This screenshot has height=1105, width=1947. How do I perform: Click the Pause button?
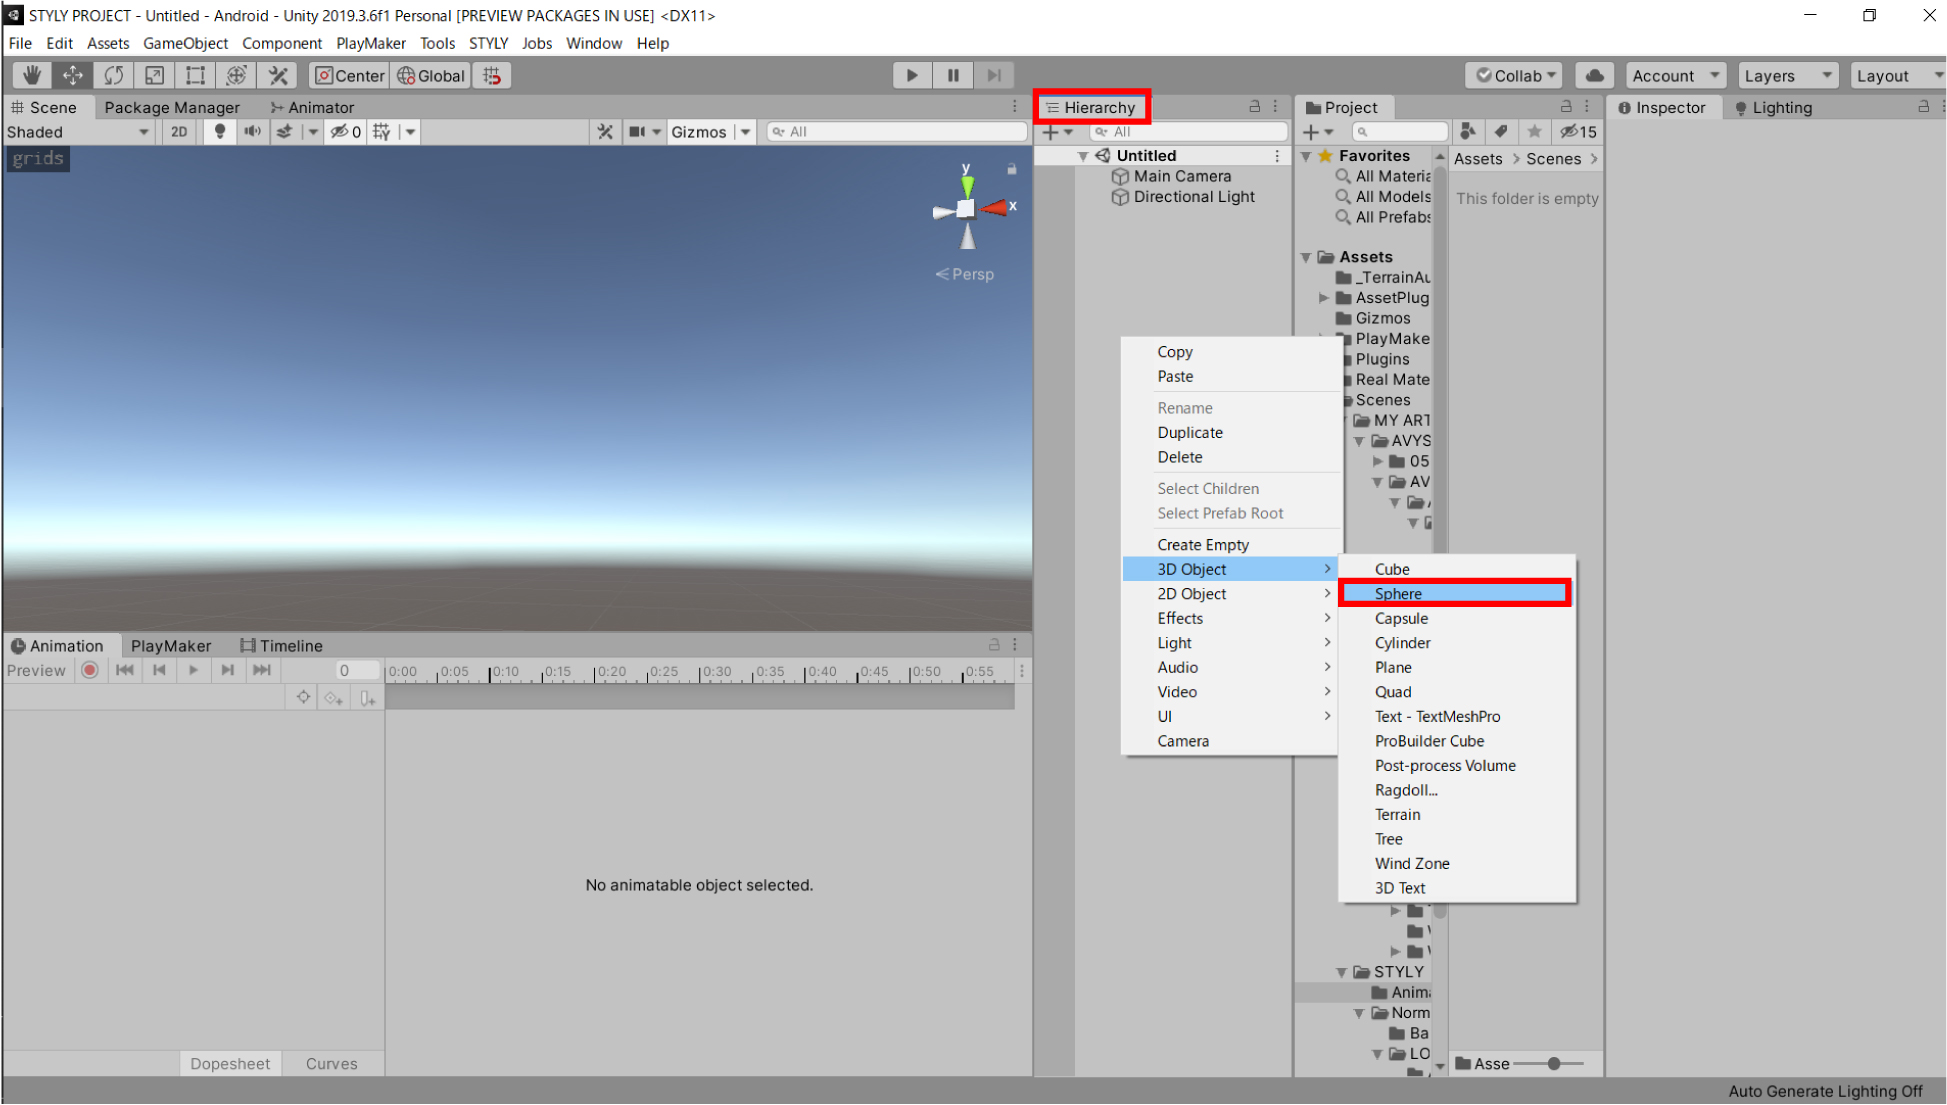953,75
